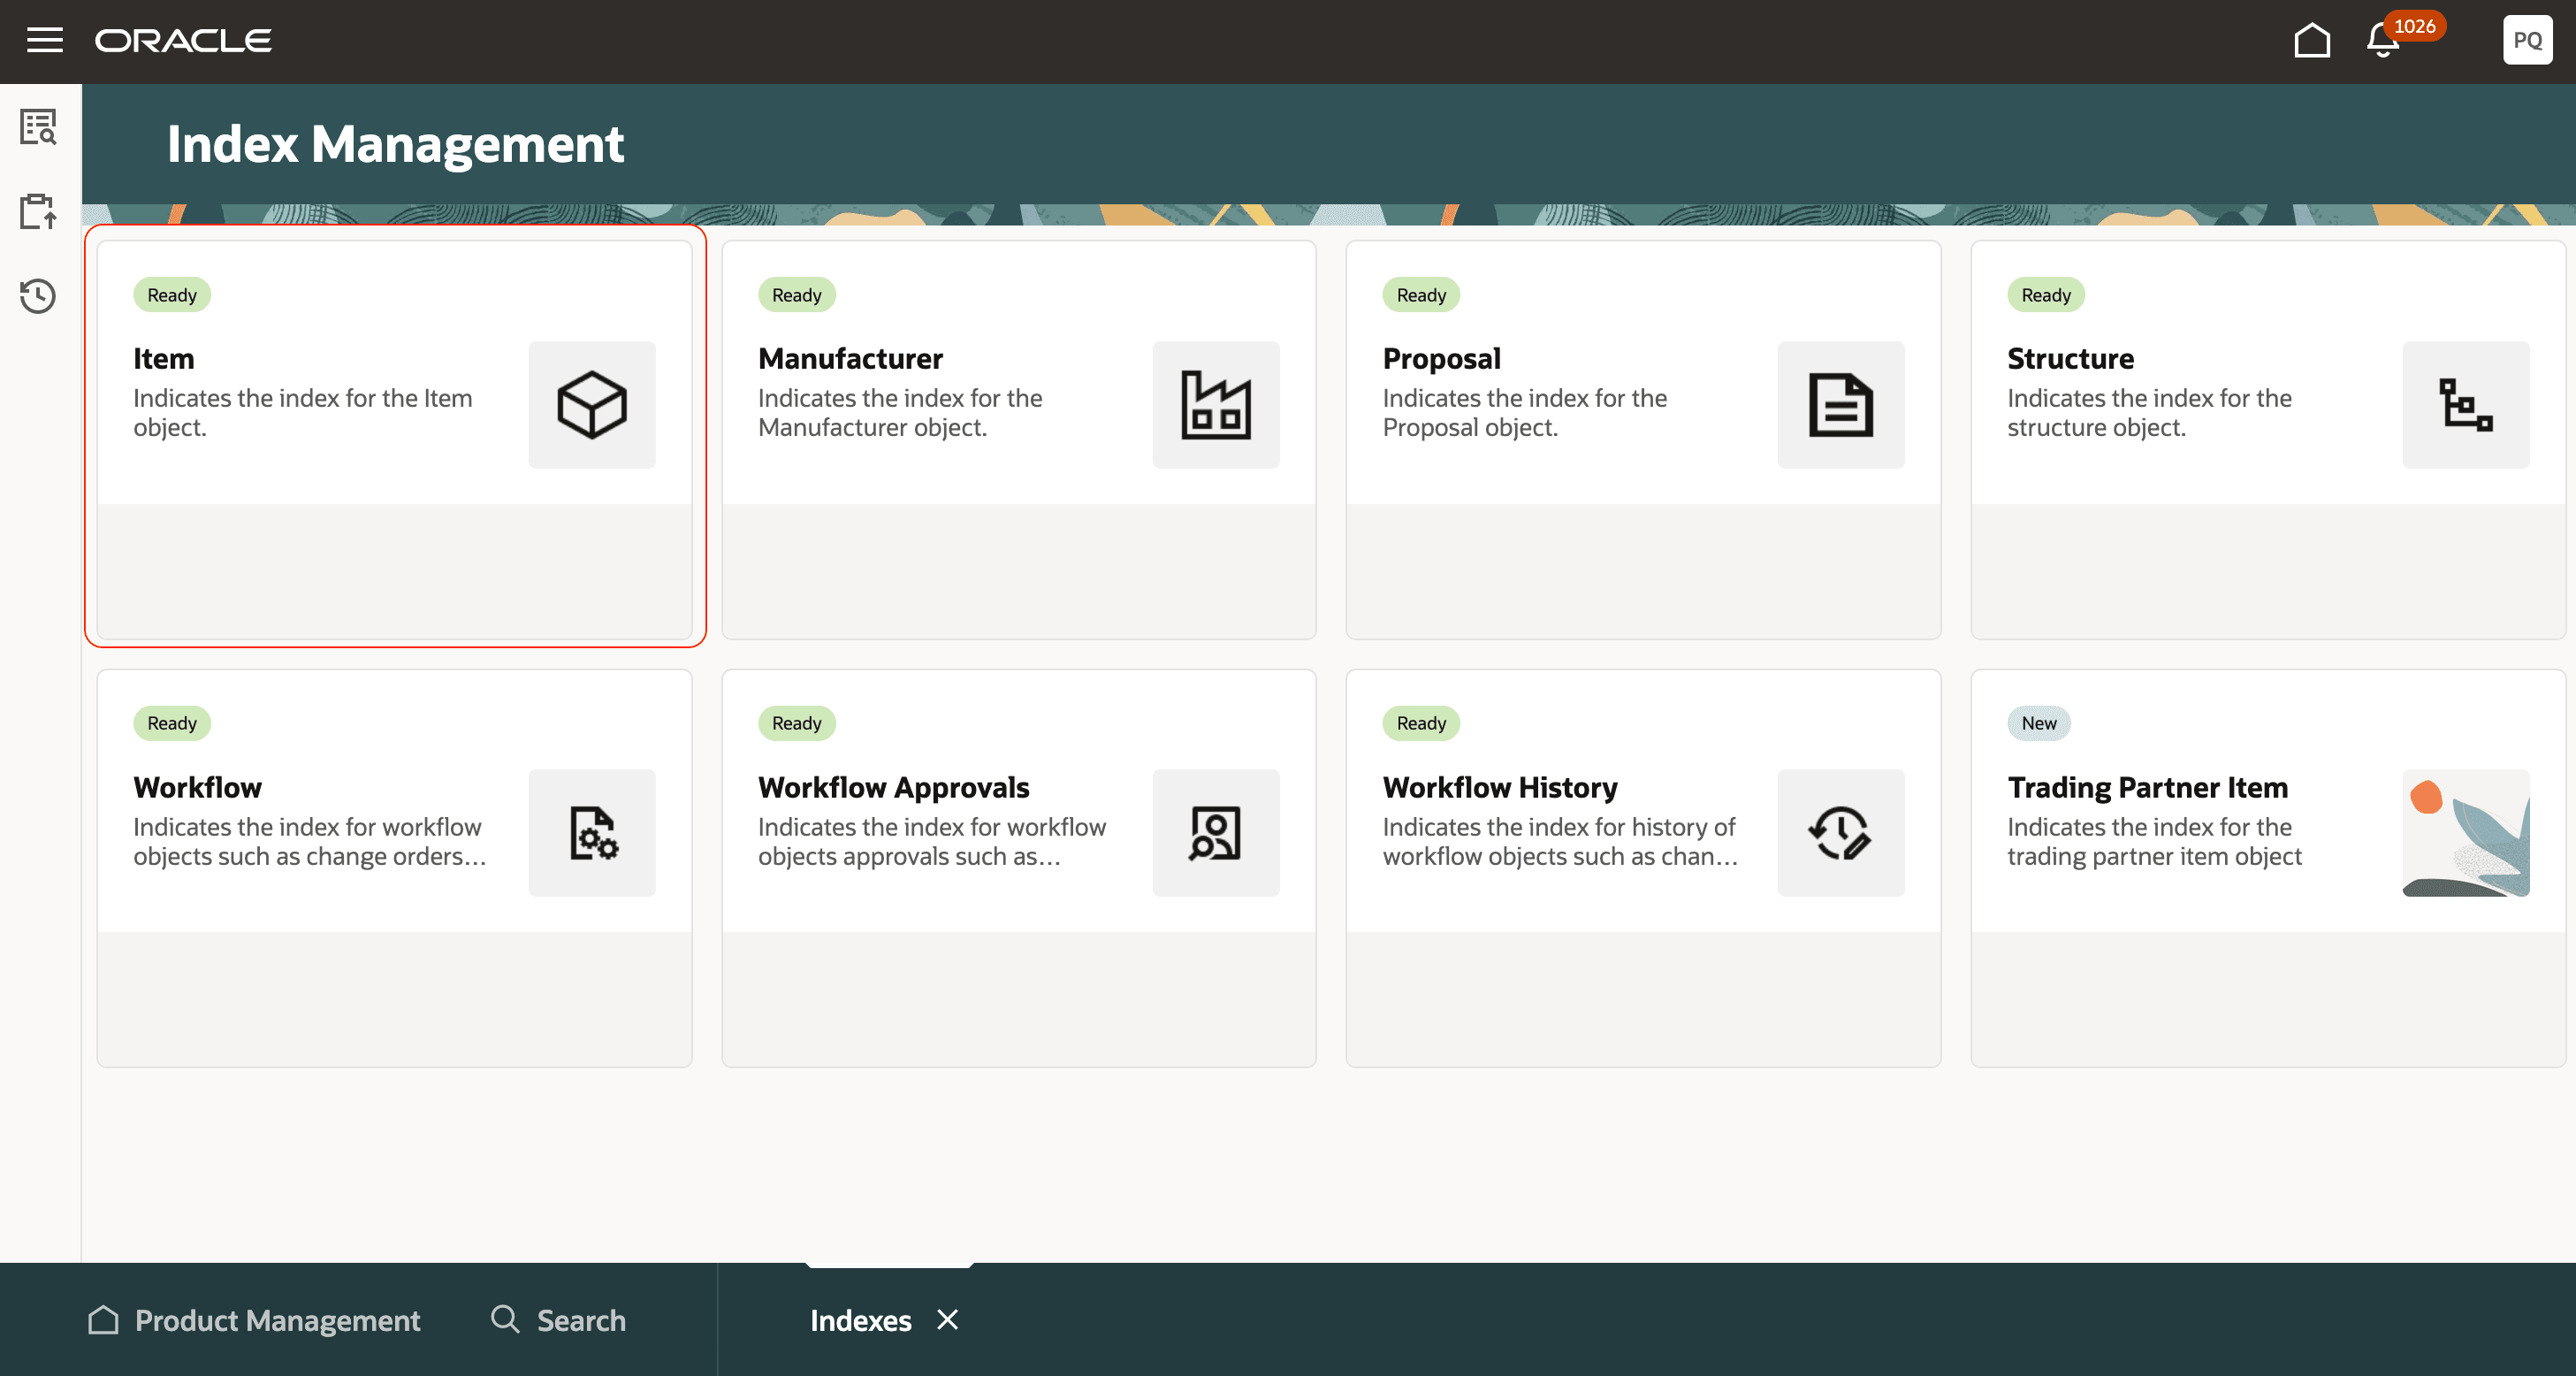The height and width of the screenshot is (1376, 2576).
Task: Open the PQ user profile menu
Action: click(2526, 41)
